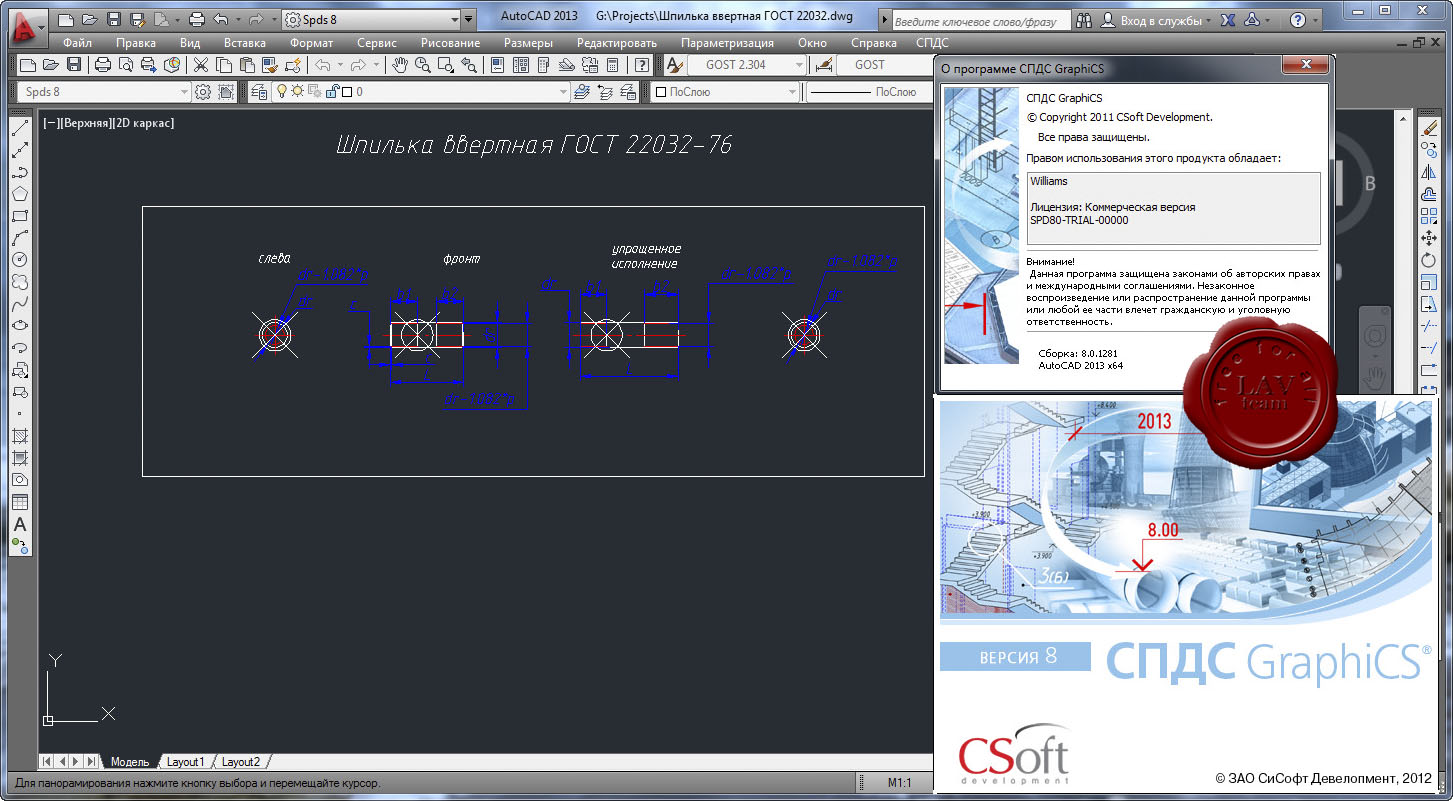Open the Autodesk Exchange X icon

coord(1229,20)
